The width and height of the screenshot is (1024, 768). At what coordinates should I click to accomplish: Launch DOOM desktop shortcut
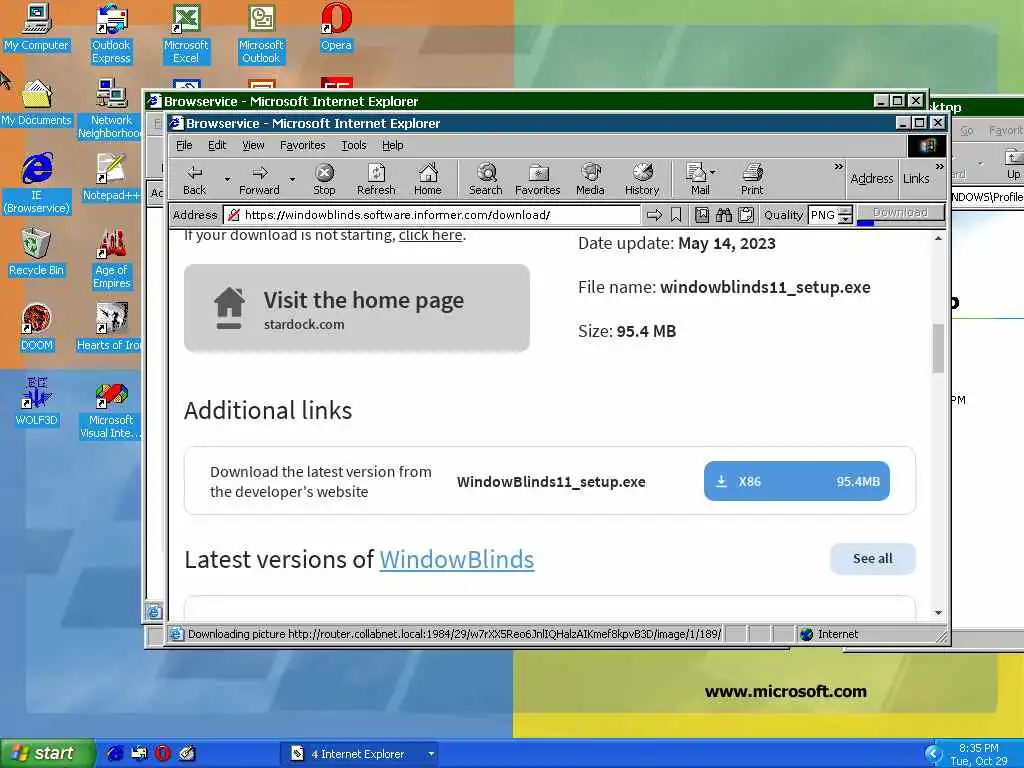tap(37, 327)
